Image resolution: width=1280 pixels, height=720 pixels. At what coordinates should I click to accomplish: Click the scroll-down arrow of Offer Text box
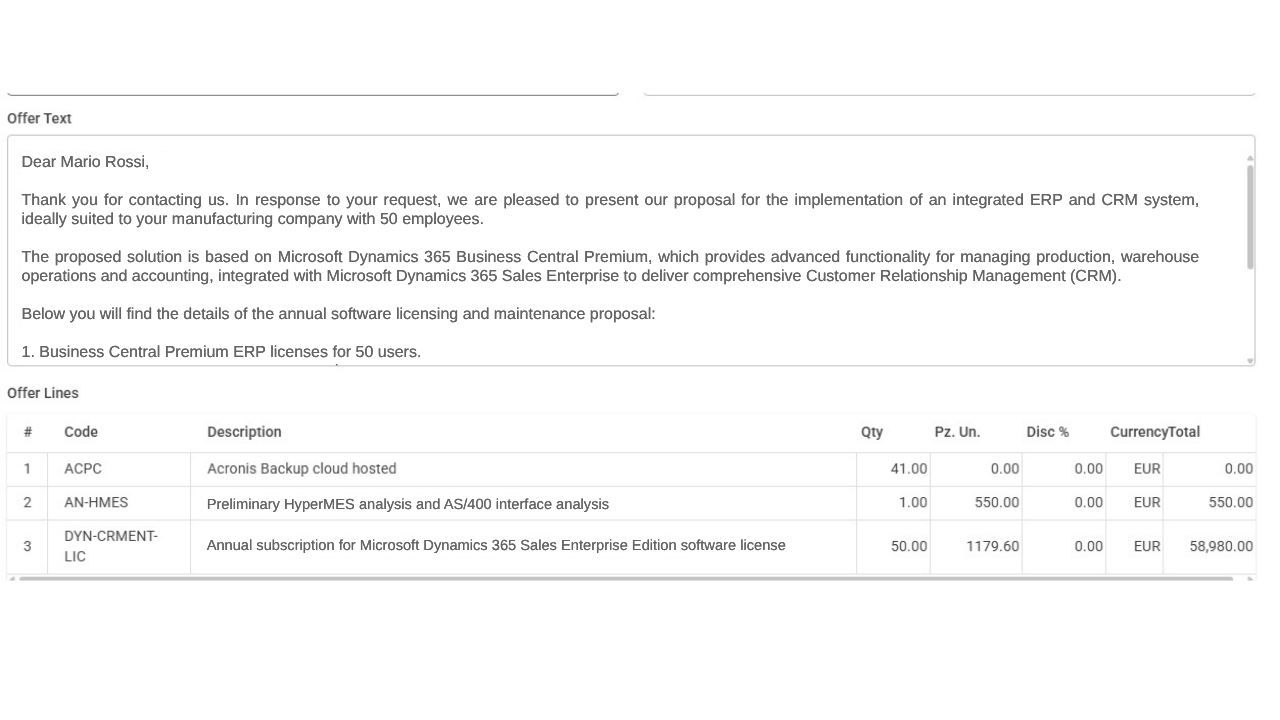(1250, 361)
